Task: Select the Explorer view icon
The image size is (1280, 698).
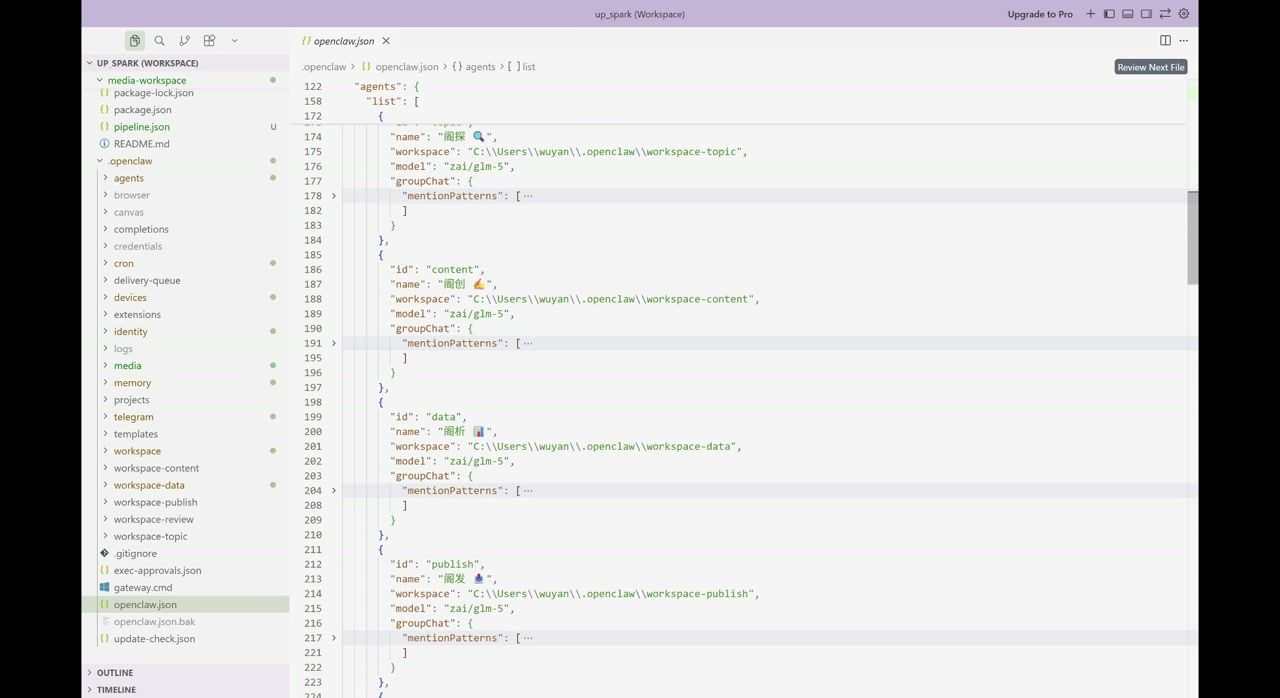Action: point(135,41)
